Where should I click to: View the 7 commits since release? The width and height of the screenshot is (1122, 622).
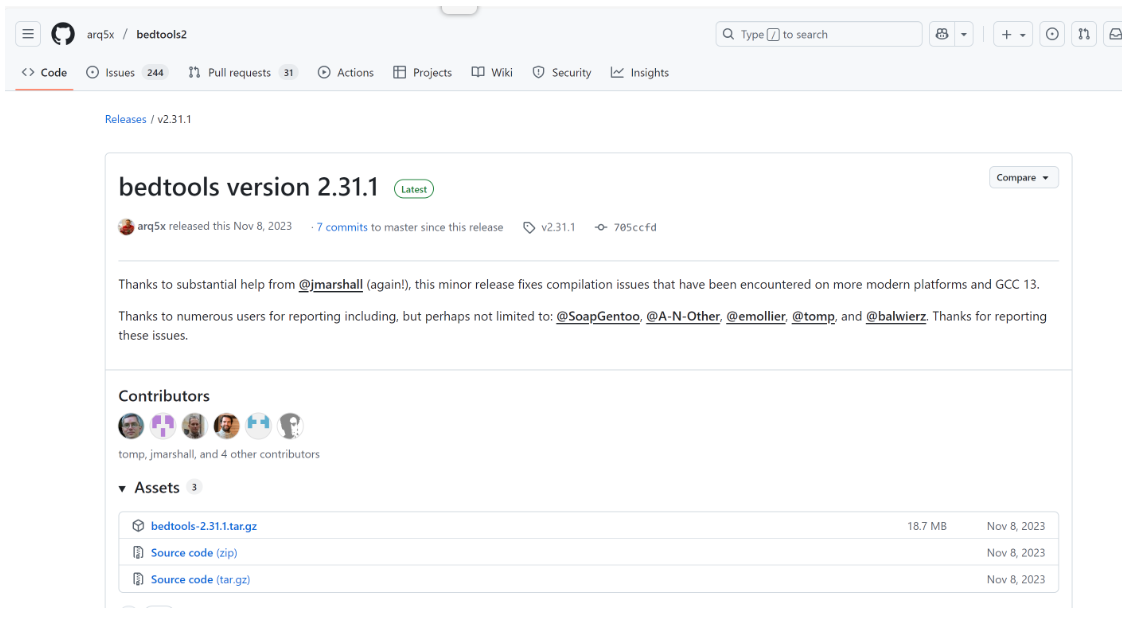[342, 227]
